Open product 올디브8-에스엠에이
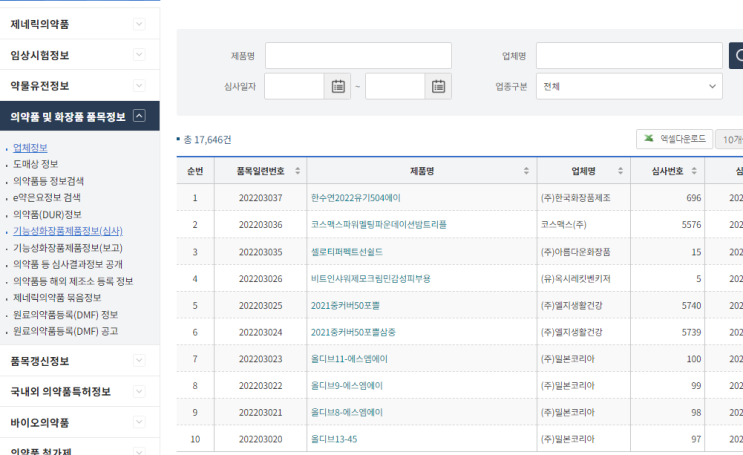This screenshot has width=743, height=455. (x=347, y=413)
